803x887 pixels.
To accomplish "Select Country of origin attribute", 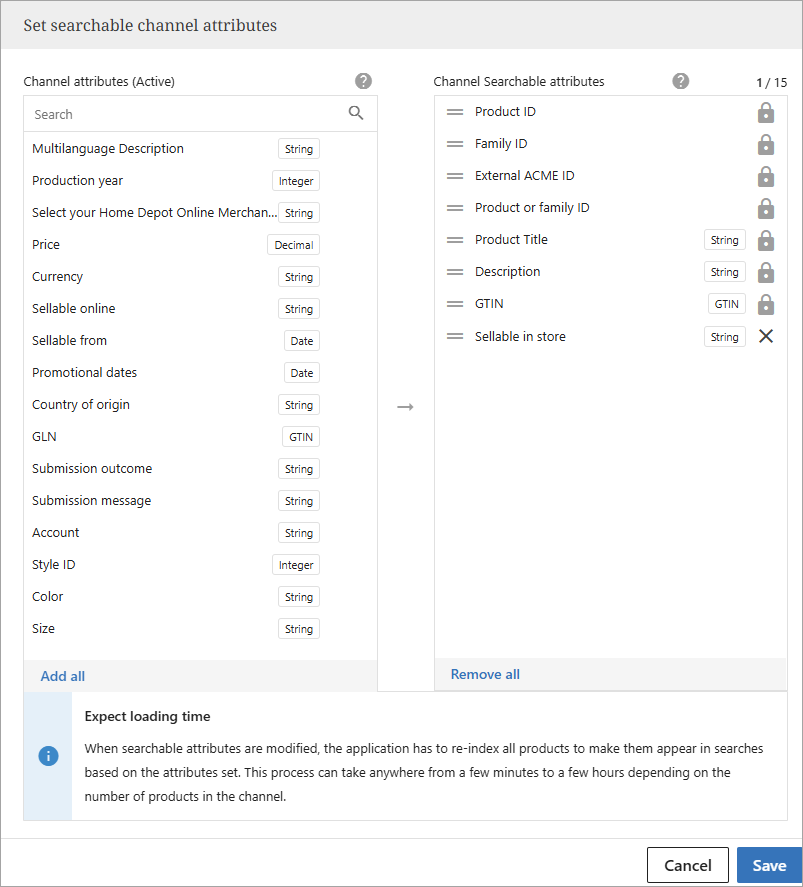I will click(81, 405).
